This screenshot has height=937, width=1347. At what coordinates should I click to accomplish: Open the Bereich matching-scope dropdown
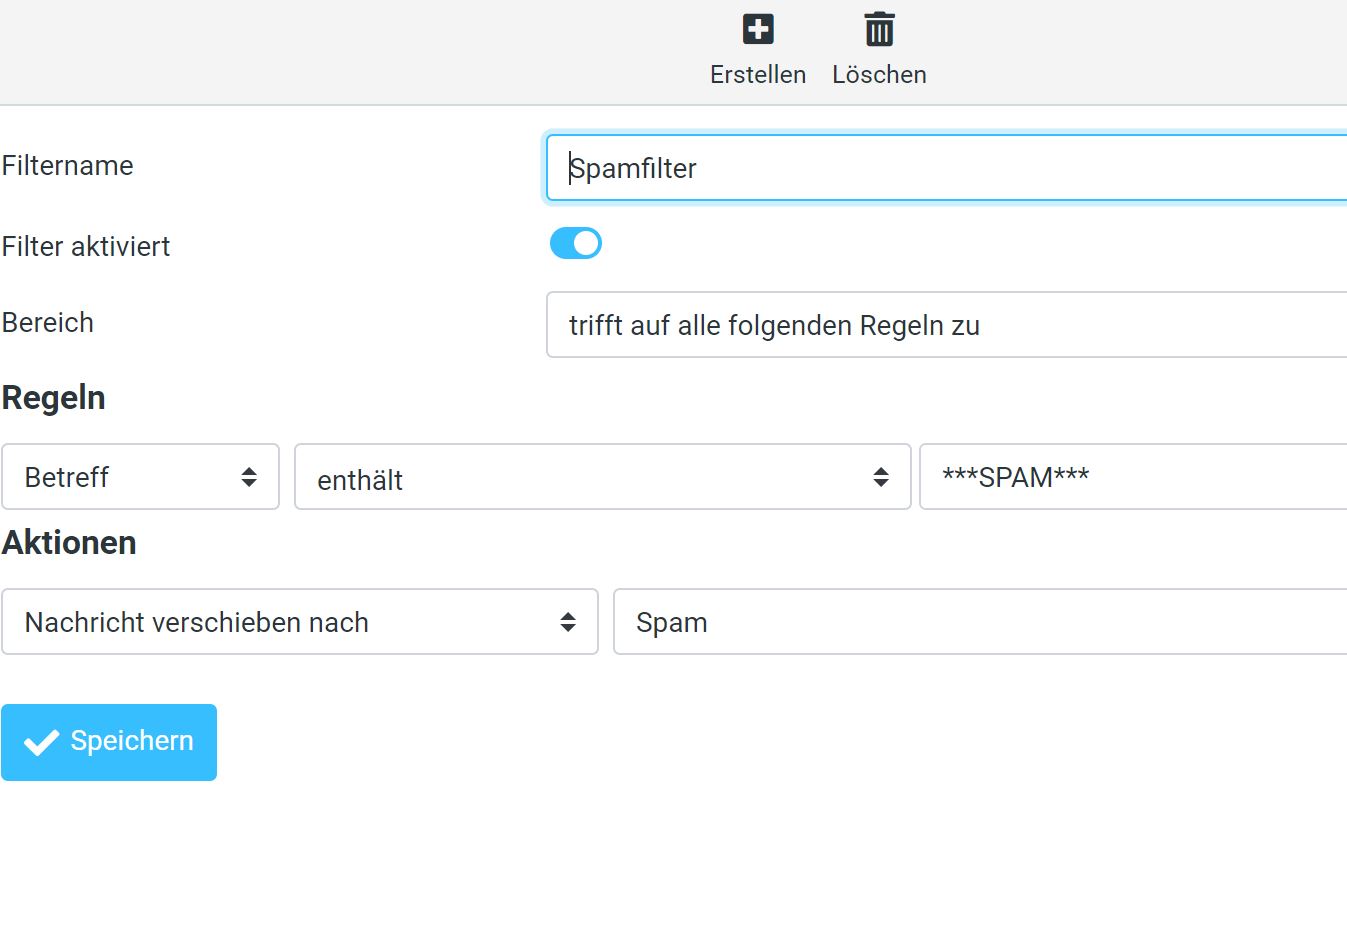tap(945, 325)
